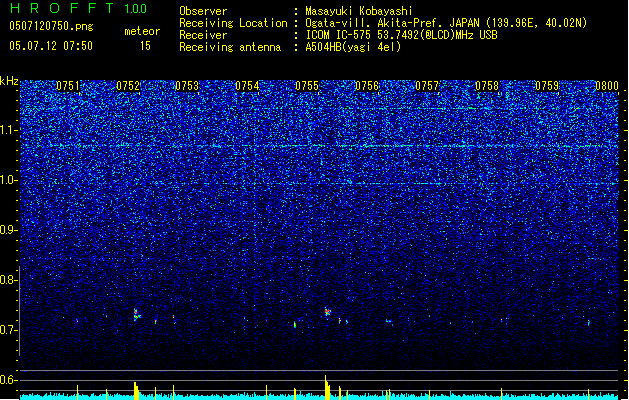
Task: Click the 0757 time marker
Action: point(427,86)
